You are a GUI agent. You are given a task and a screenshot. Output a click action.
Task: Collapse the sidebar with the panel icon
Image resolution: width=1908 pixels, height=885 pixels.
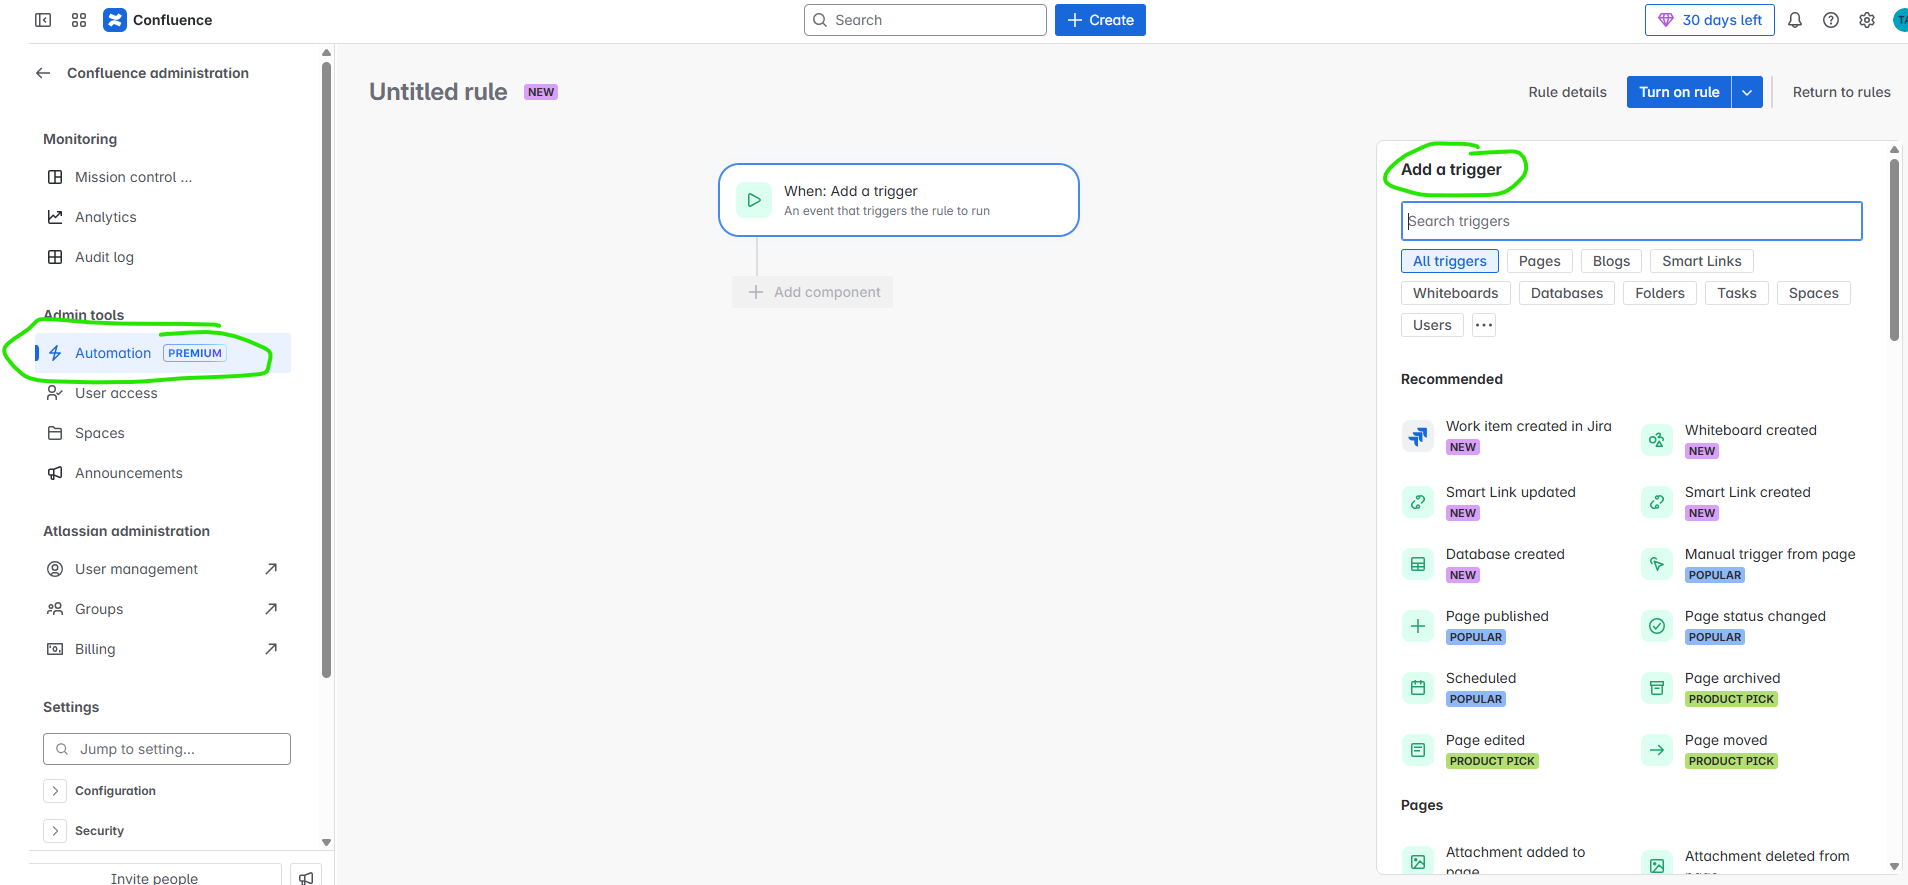[43, 20]
